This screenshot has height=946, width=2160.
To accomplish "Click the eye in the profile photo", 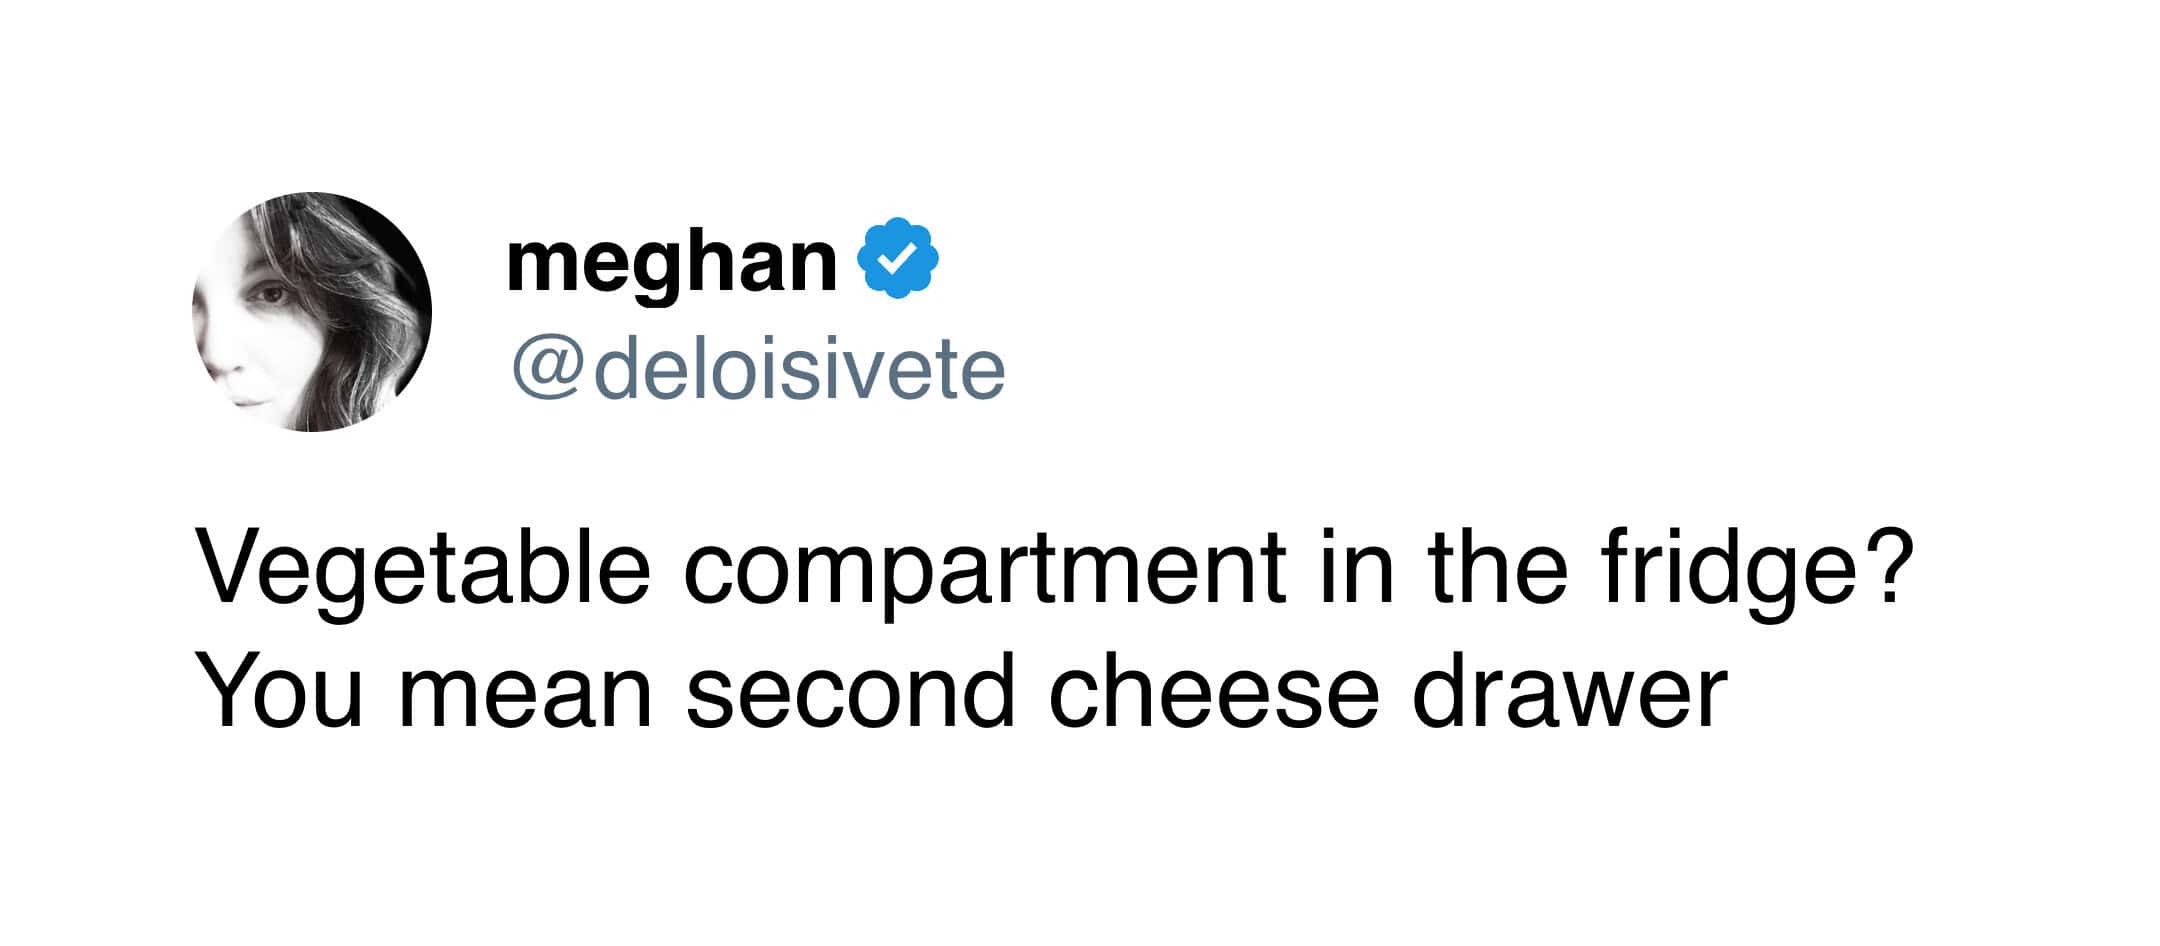I will click(x=271, y=296).
